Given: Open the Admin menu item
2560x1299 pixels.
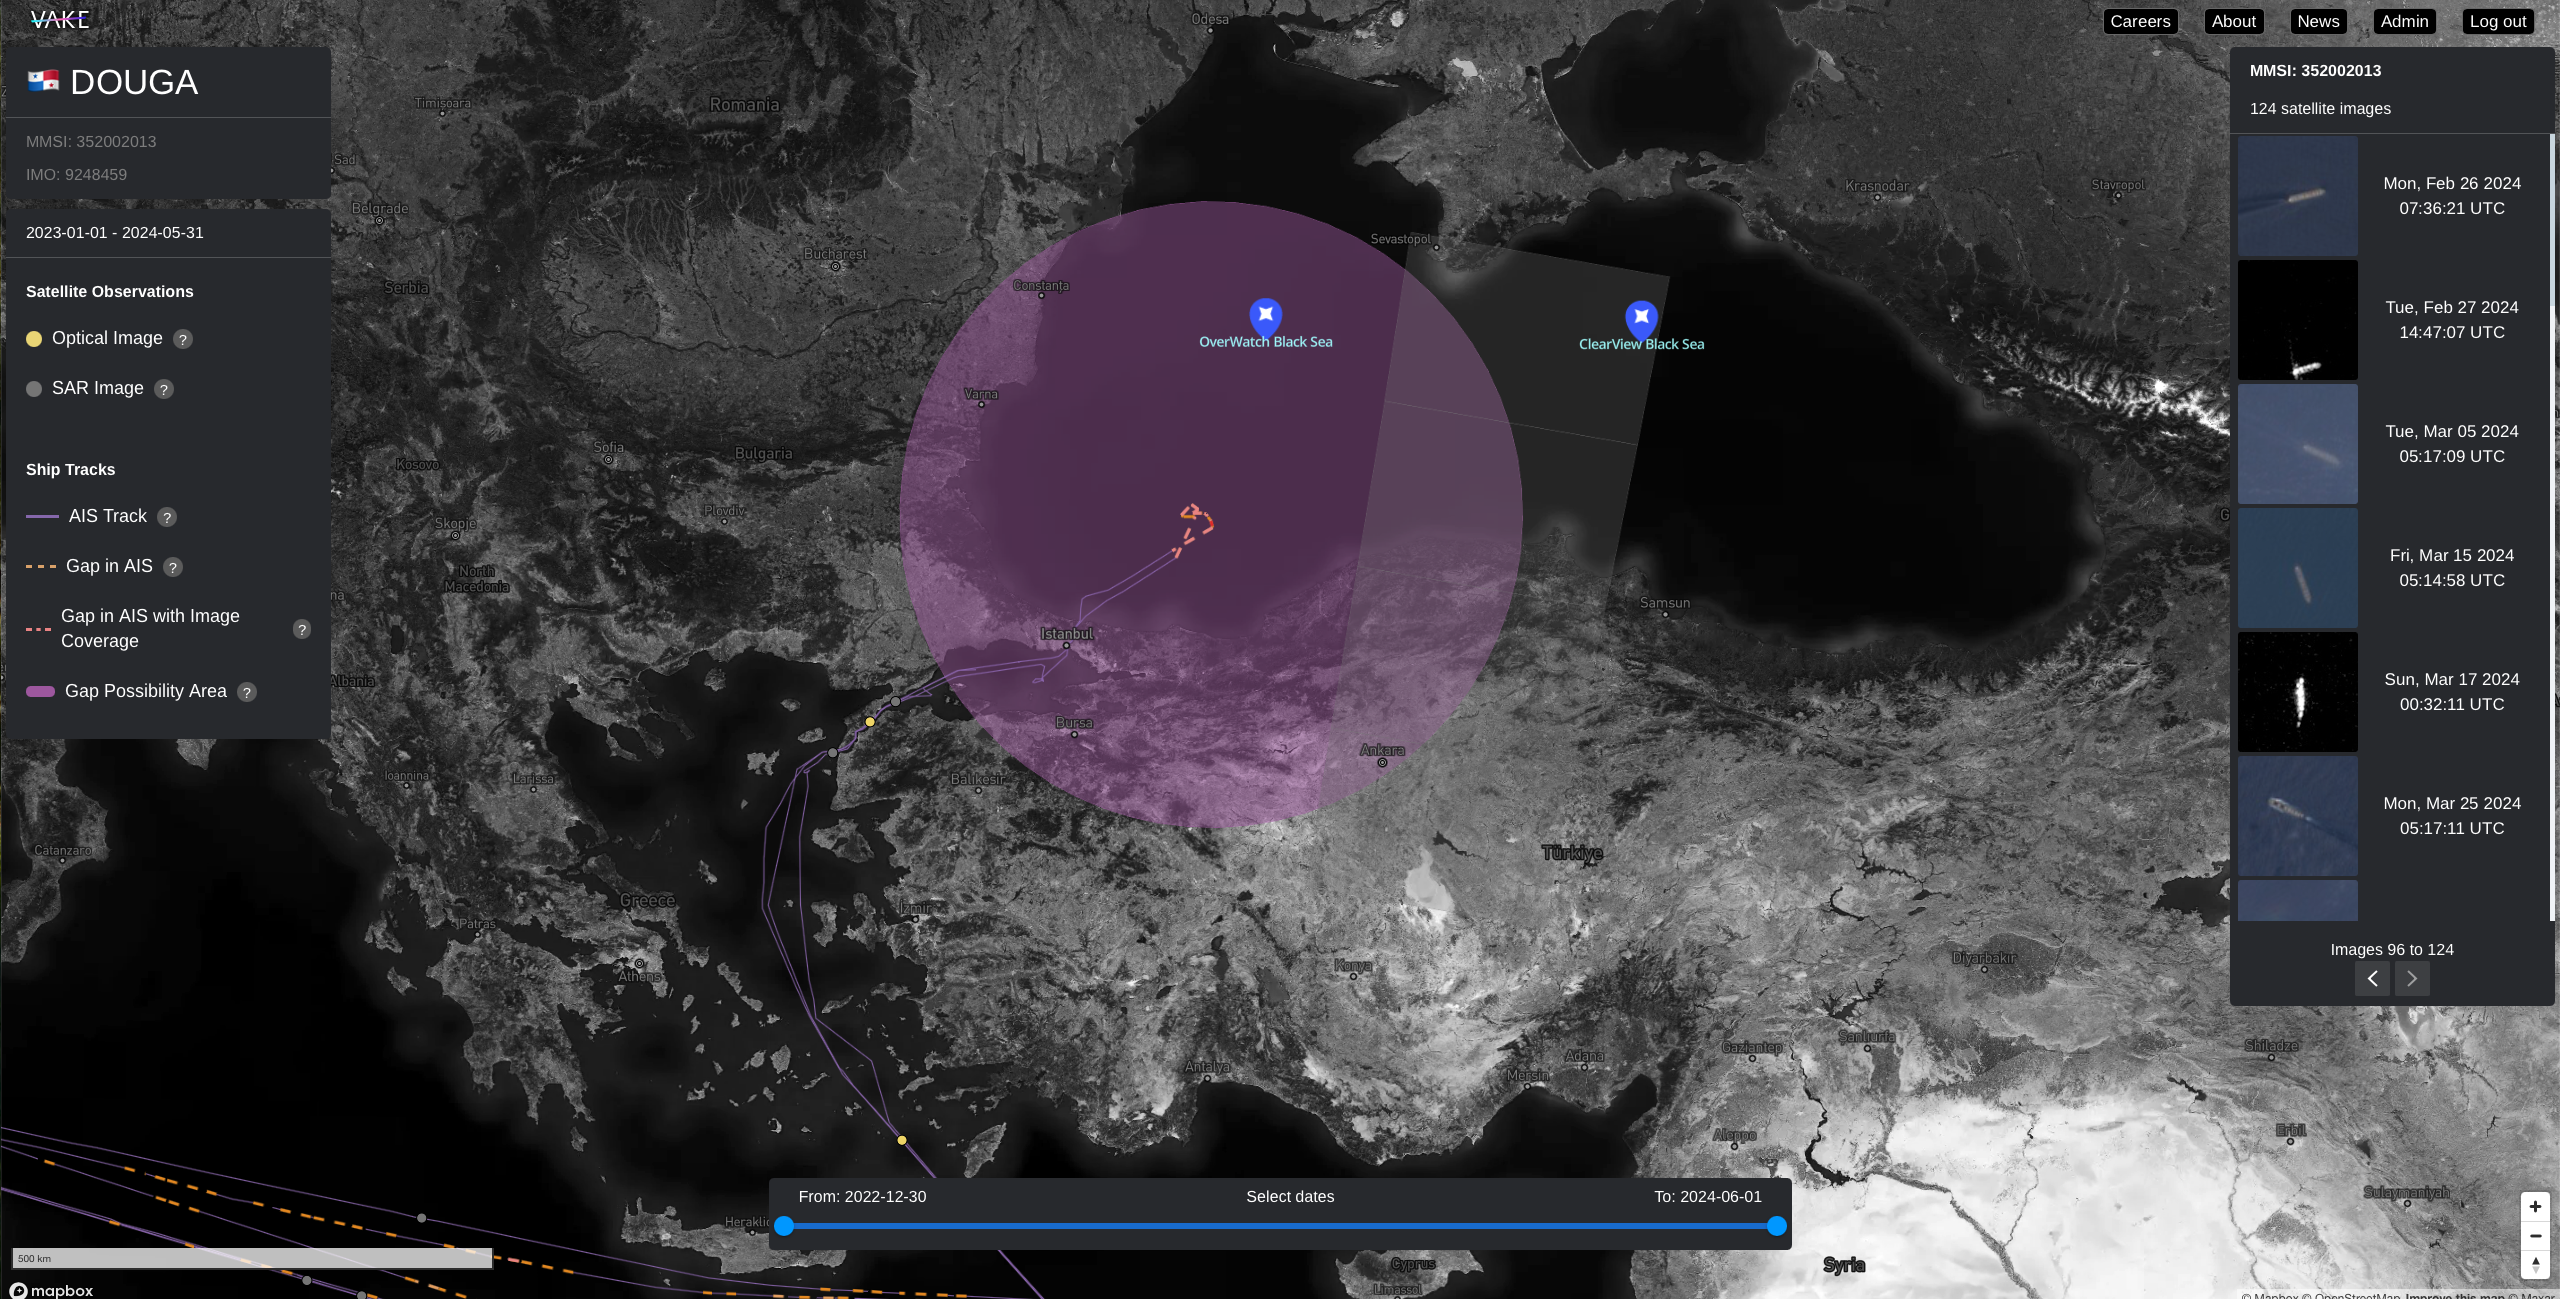Looking at the screenshot, I should [2404, 21].
